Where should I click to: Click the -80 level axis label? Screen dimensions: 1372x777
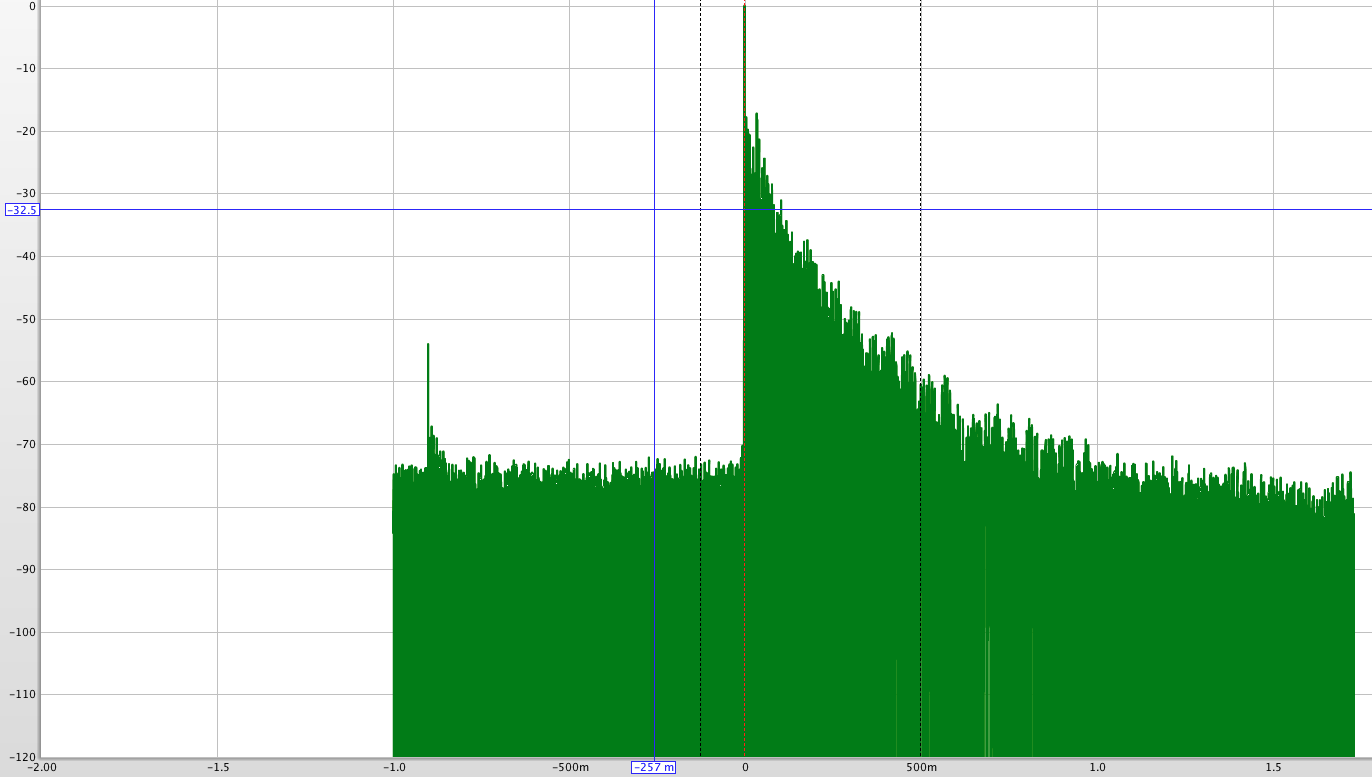point(26,507)
